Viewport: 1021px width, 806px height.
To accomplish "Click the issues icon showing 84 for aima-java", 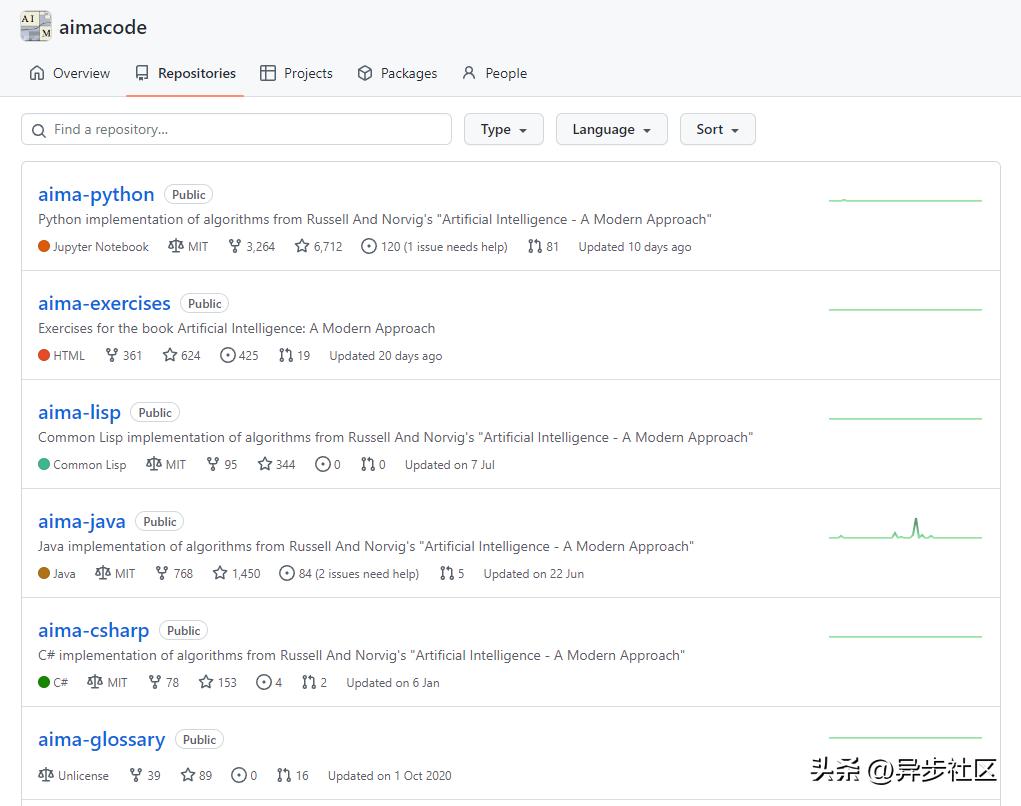I will coord(287,573).
